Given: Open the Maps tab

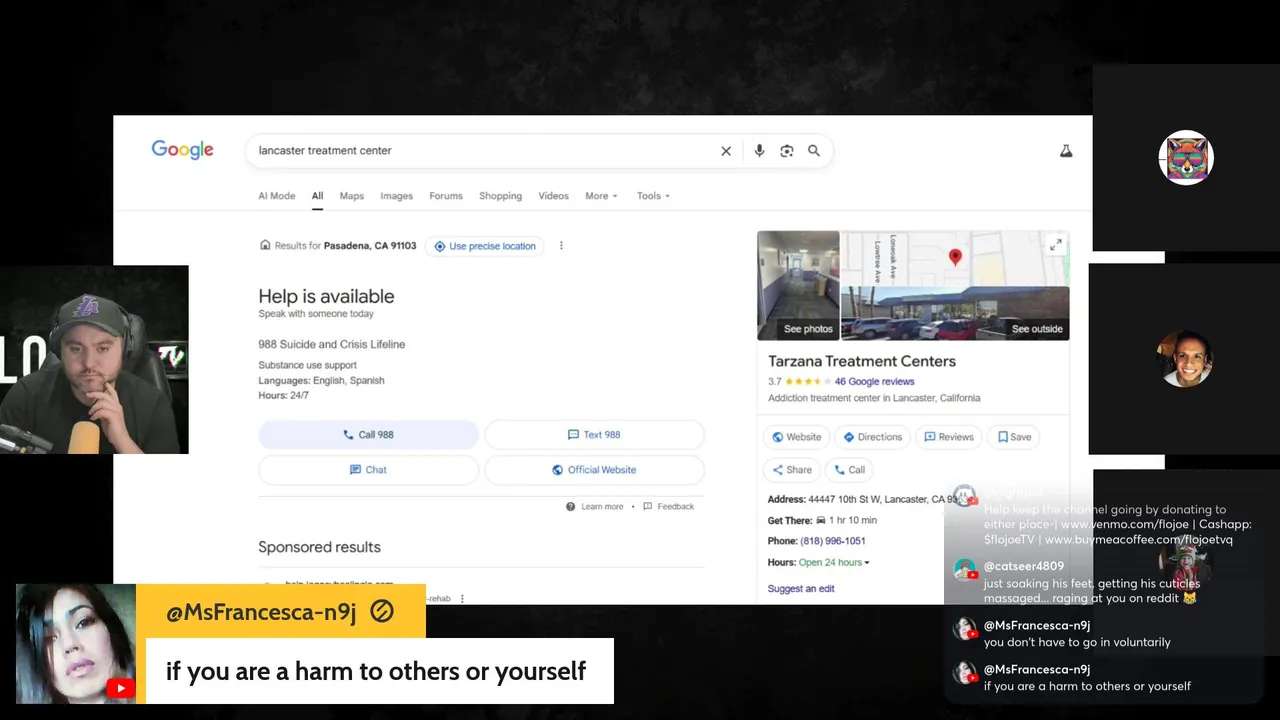Looking at the screenshot, I should (x=352, y=196).
